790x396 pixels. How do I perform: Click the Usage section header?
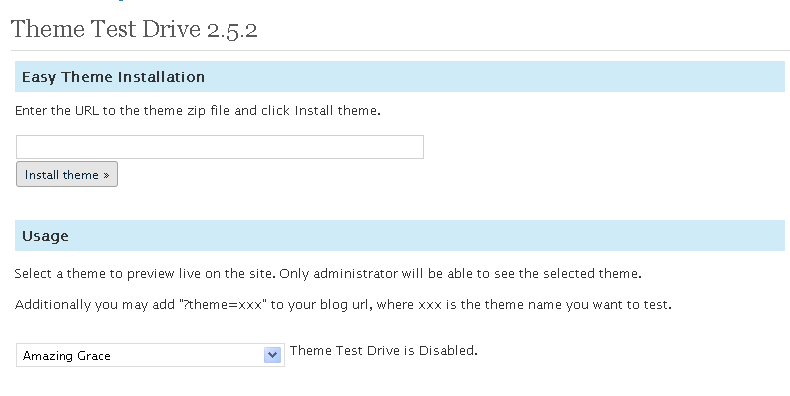(x=400, y=235)
